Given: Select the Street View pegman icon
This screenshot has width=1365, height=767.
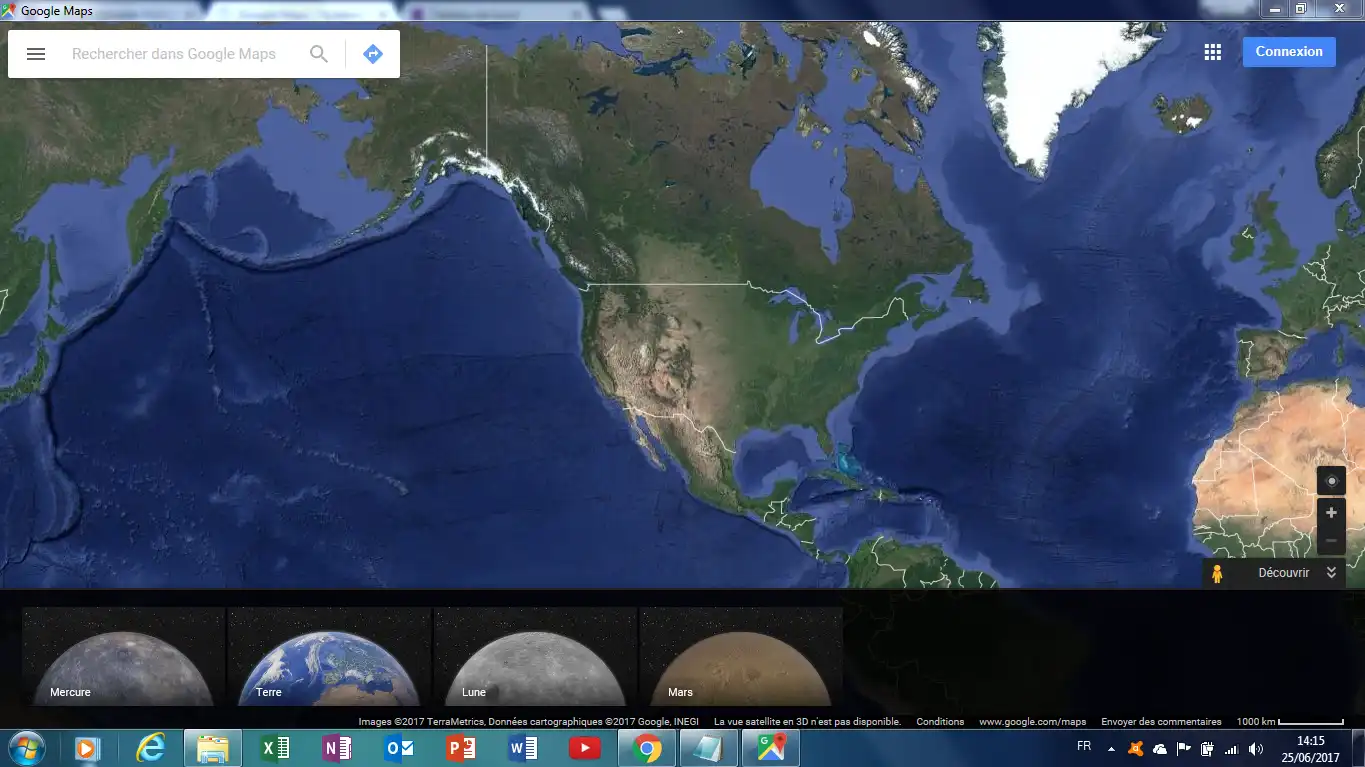Looking at the screenshot, I should [1217, 573].
